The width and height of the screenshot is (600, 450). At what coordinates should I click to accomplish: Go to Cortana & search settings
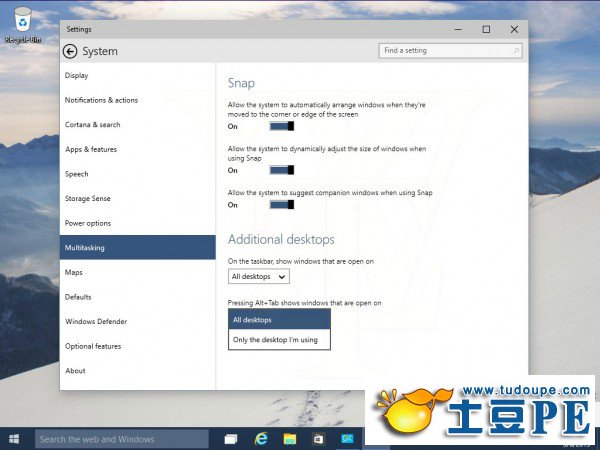pos(138,125)
